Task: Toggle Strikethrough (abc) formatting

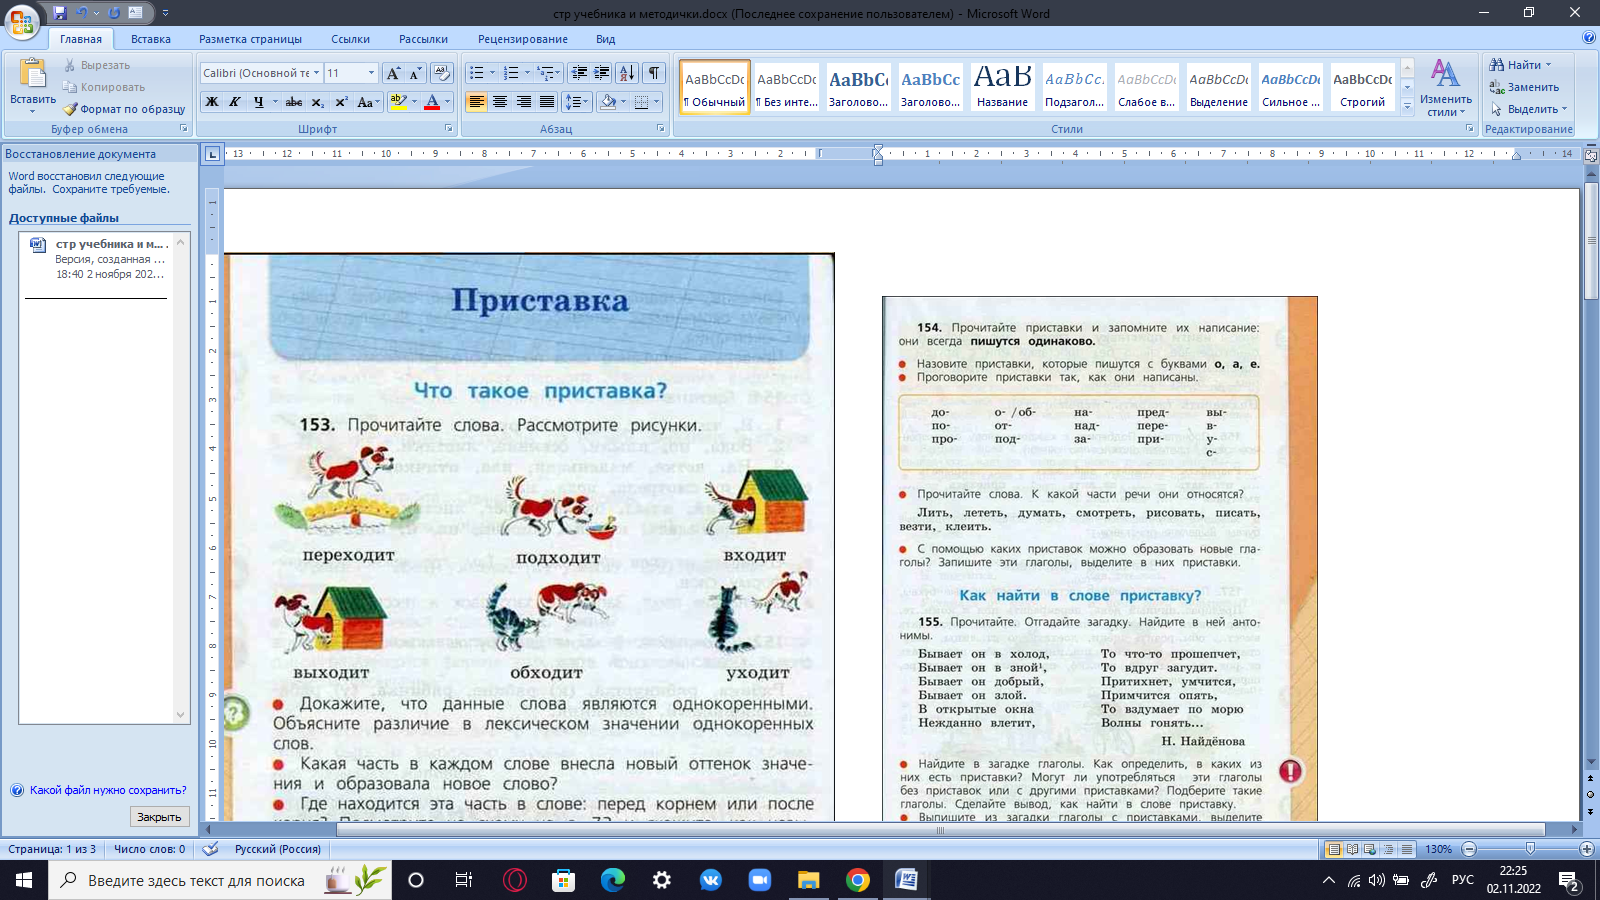Action: [x=293, y=102]
